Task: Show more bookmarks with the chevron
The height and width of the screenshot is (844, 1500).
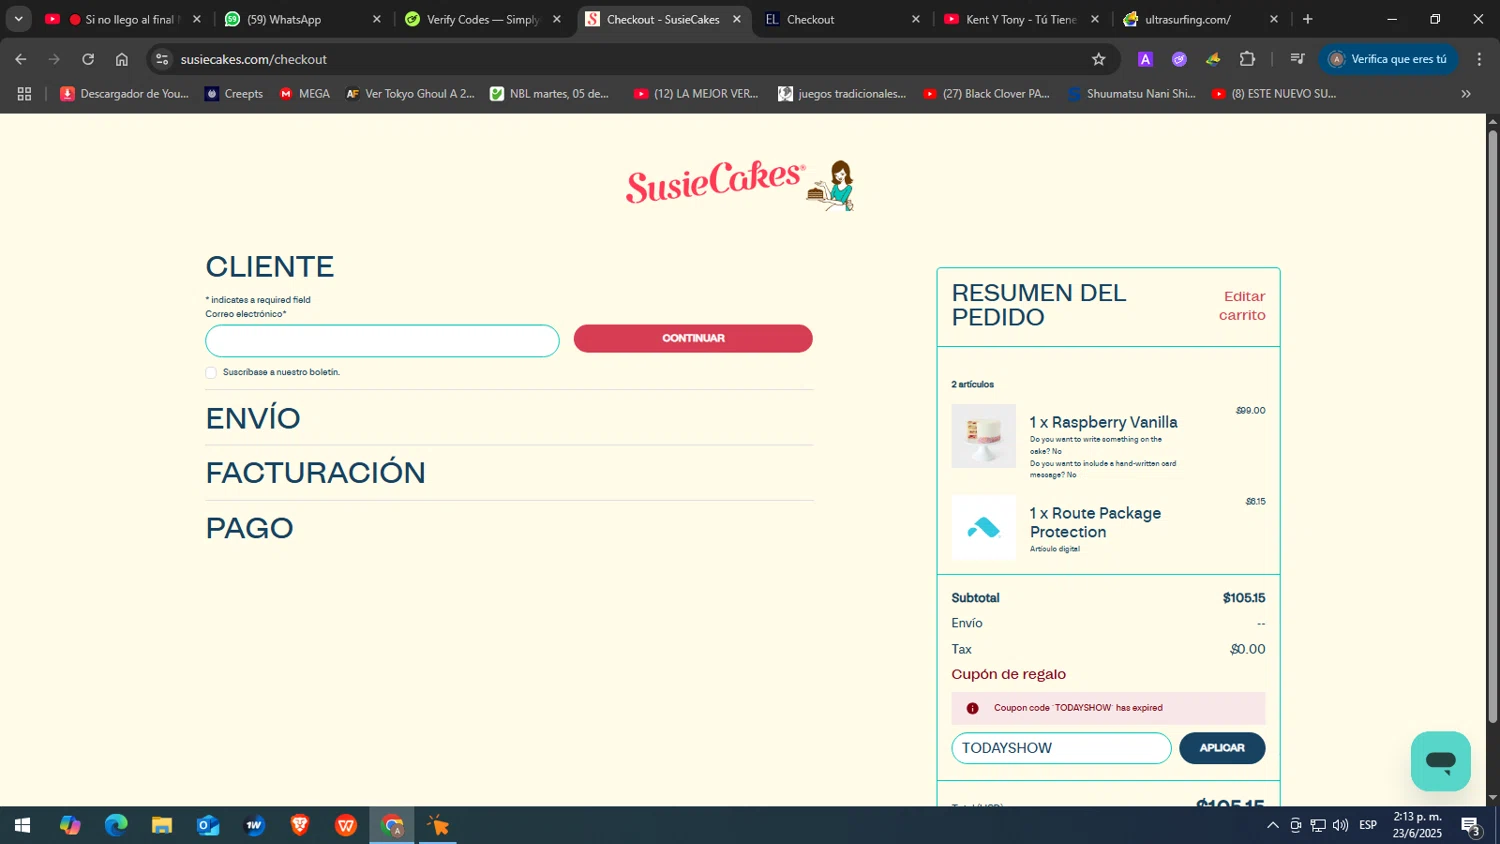Action: tap(1466, 94)
